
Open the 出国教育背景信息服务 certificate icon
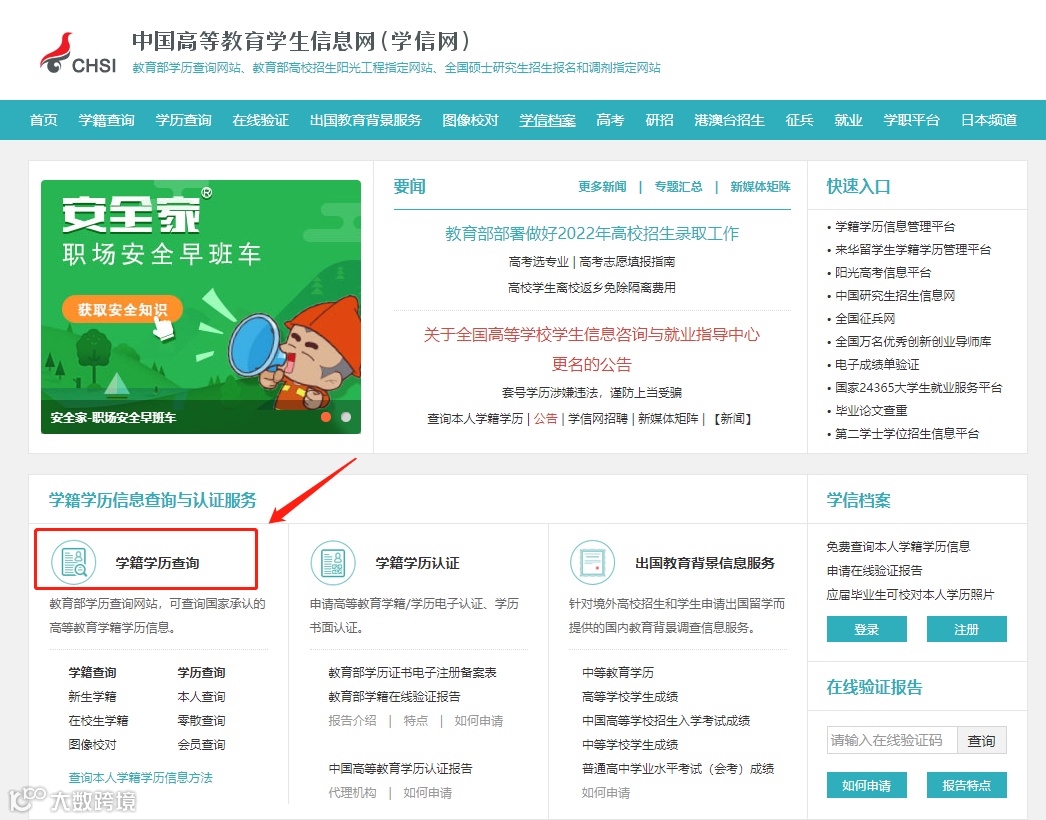click(592, 562)
